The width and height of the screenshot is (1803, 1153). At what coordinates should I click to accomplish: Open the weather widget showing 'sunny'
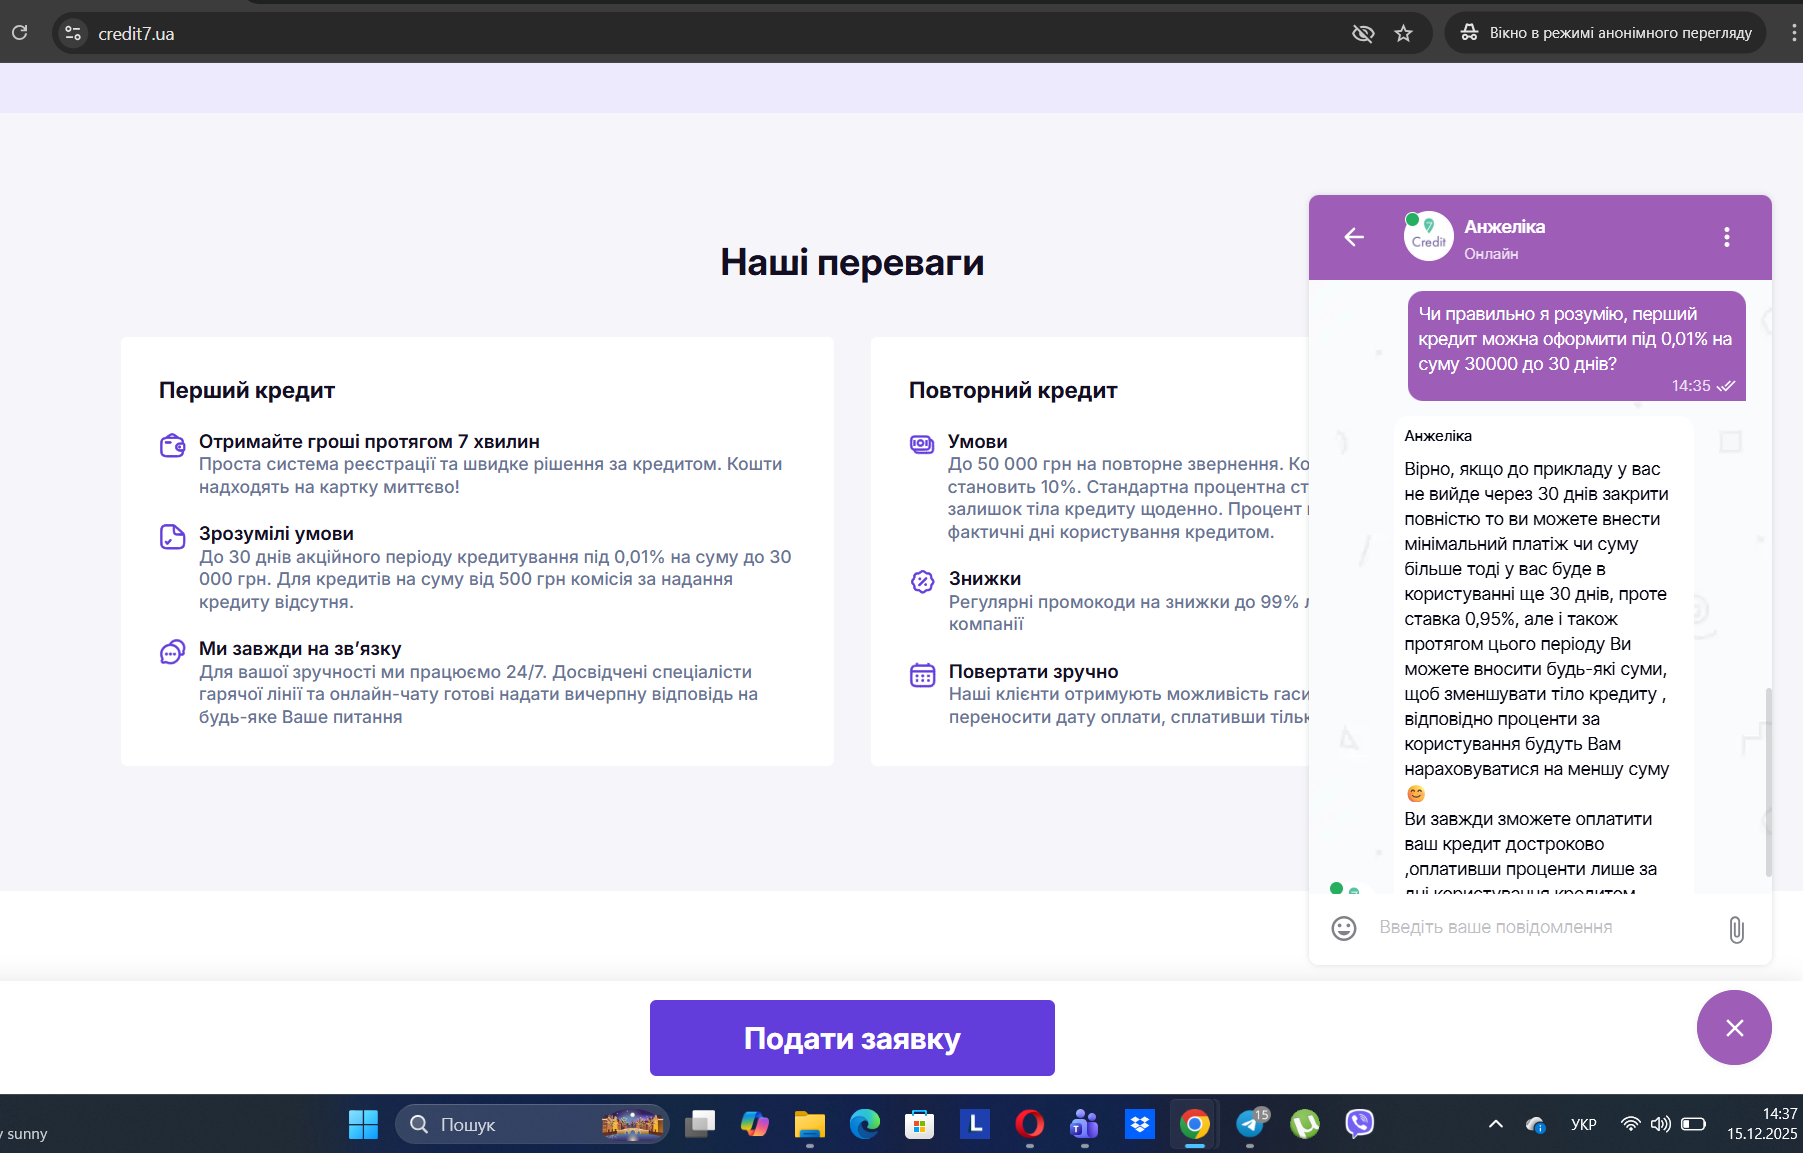click(x=26, y=1133)
